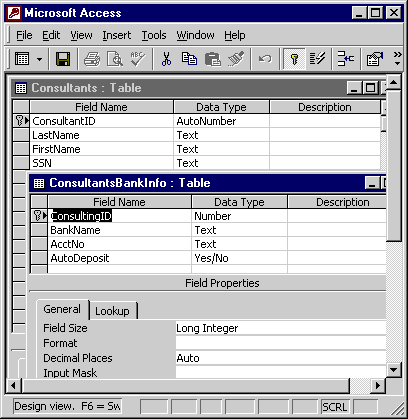Open the Tools menu
Screen dimensions: 408x419
pos(154,35)
